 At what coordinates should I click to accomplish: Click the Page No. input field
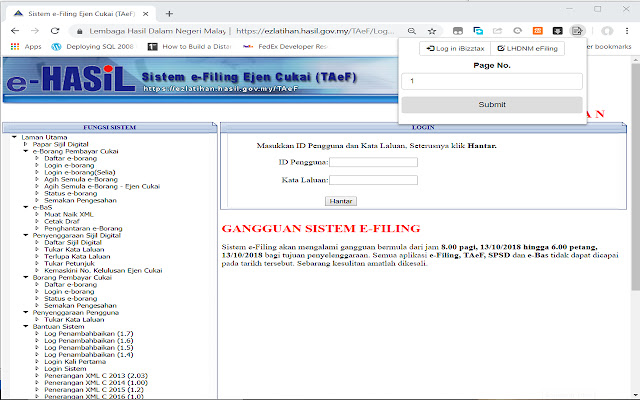tap(492, 81)
